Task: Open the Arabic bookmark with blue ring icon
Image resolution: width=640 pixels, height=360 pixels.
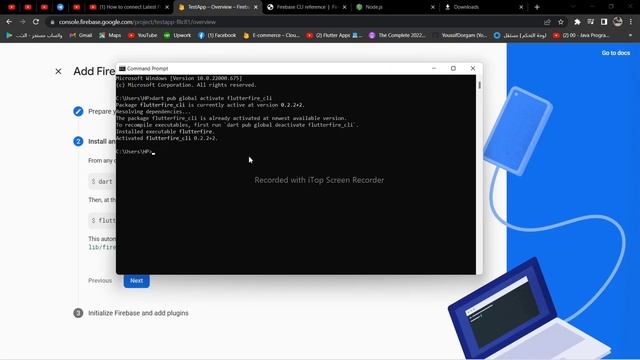Action: pos(520,36)
